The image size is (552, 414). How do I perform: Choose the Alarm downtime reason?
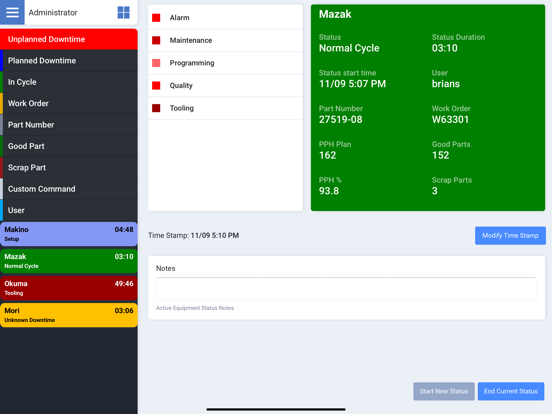click(225, 18)
